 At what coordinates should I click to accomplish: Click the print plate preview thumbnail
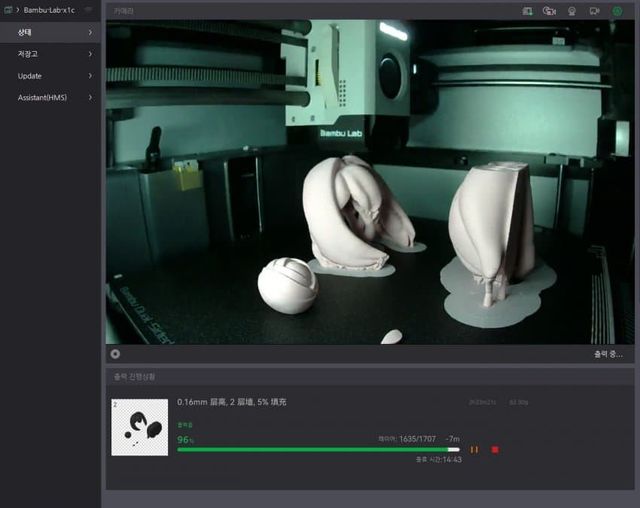(139, 427)
